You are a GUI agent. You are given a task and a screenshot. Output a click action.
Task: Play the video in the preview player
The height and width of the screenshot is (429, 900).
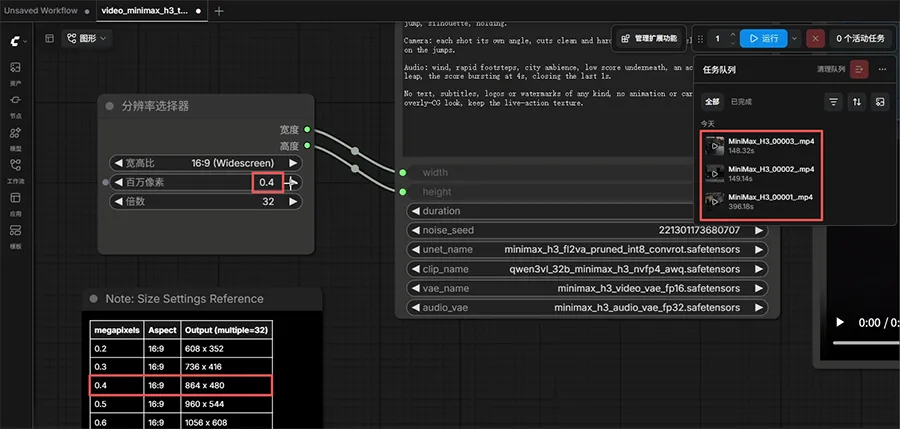tap(840, 323)
